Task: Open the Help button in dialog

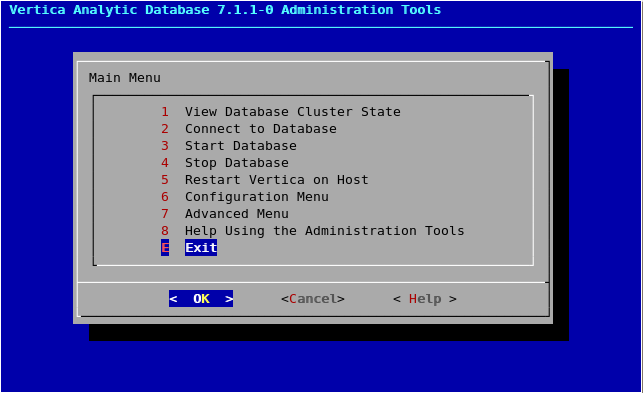Action: click(x=424, y=299)
